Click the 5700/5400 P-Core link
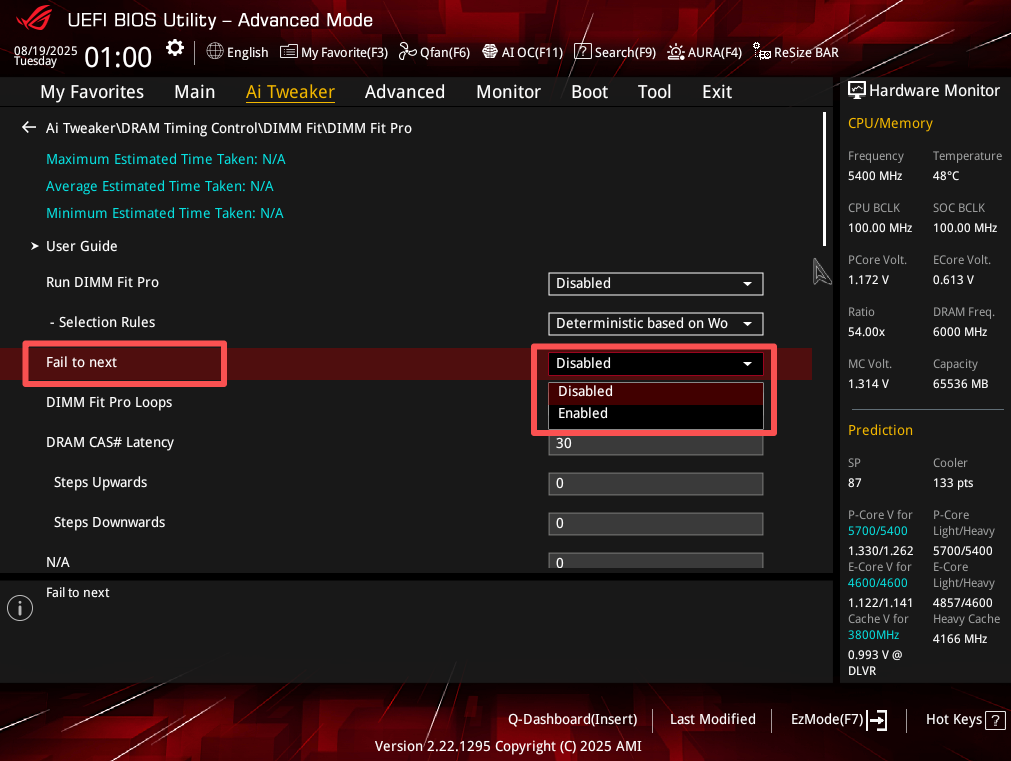 [878, 531]
